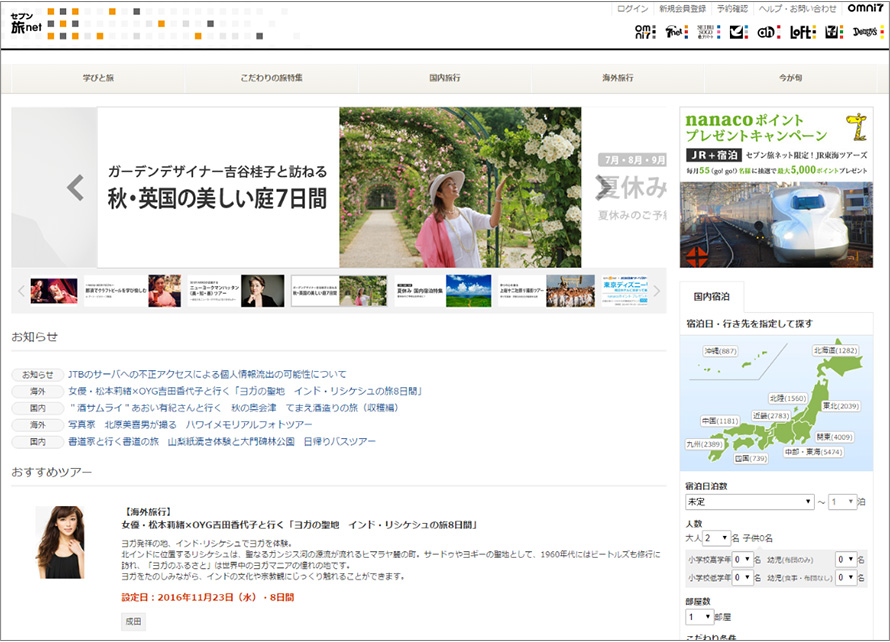
Task: Open the 7net shopping icon
Action: point(677,32)
